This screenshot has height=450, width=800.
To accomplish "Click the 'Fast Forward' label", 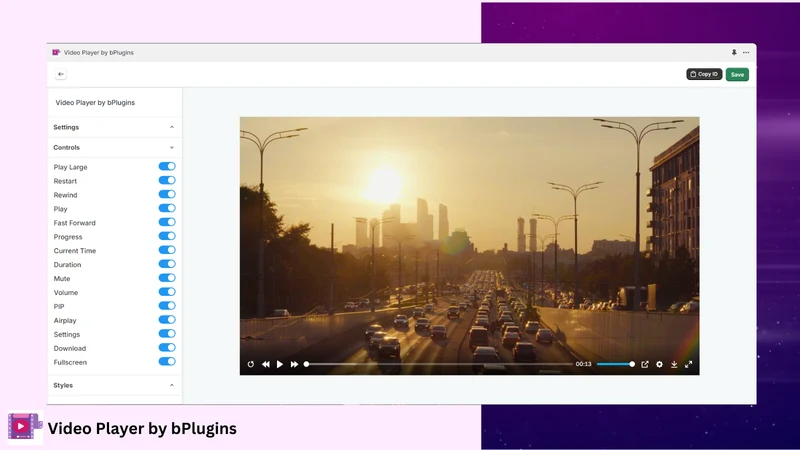I will tap(74, 223).
